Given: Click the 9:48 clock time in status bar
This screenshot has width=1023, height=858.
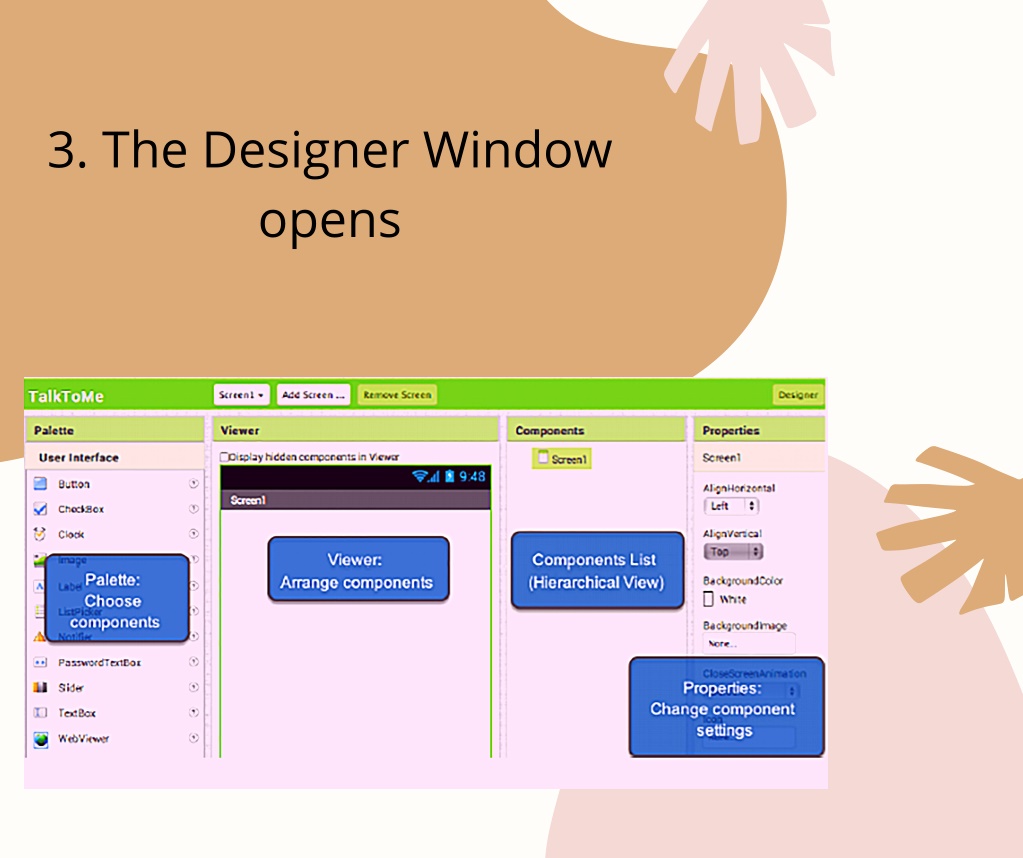Looking at the screenshot, I should pyautogui.click(x=472, y=476).
